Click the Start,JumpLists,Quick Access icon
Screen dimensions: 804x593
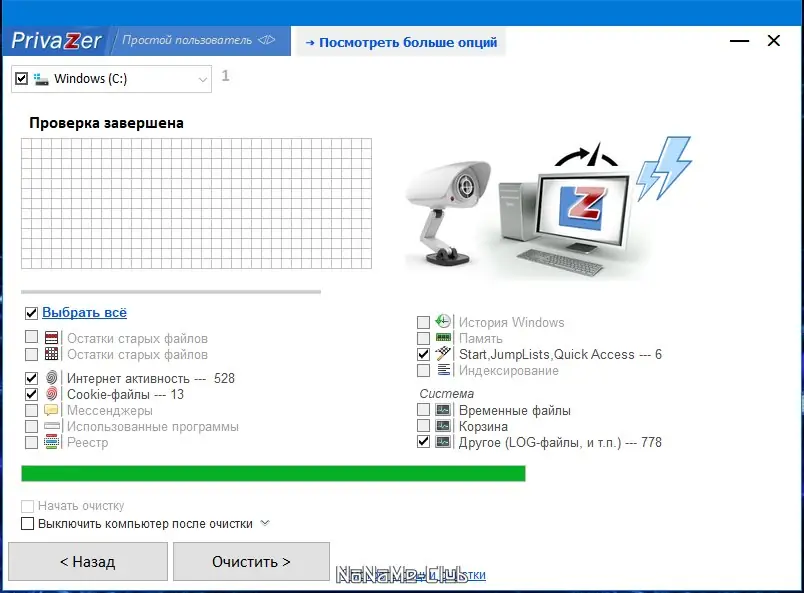click(443, 353)
